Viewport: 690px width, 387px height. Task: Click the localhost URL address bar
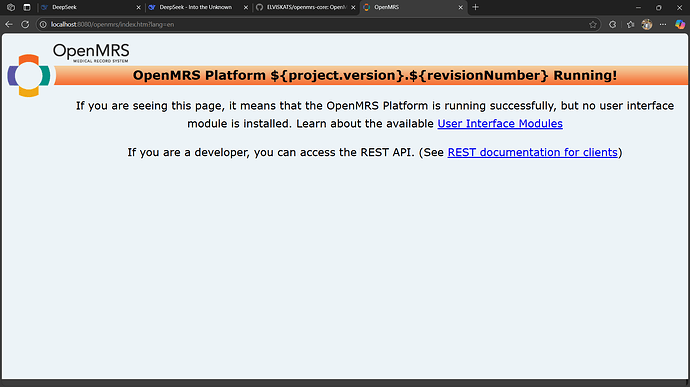click(x=317, y=25)
